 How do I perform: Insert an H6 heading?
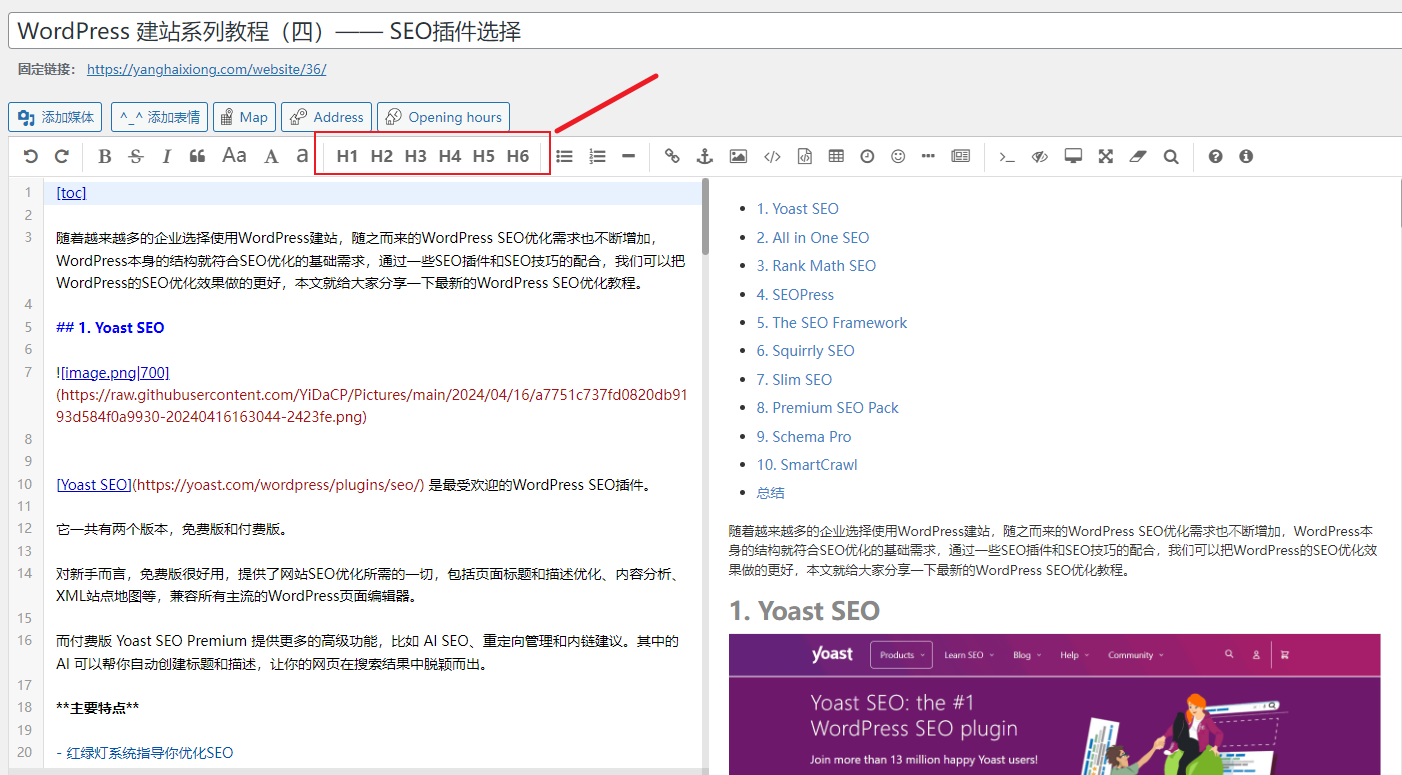[517, 156]
